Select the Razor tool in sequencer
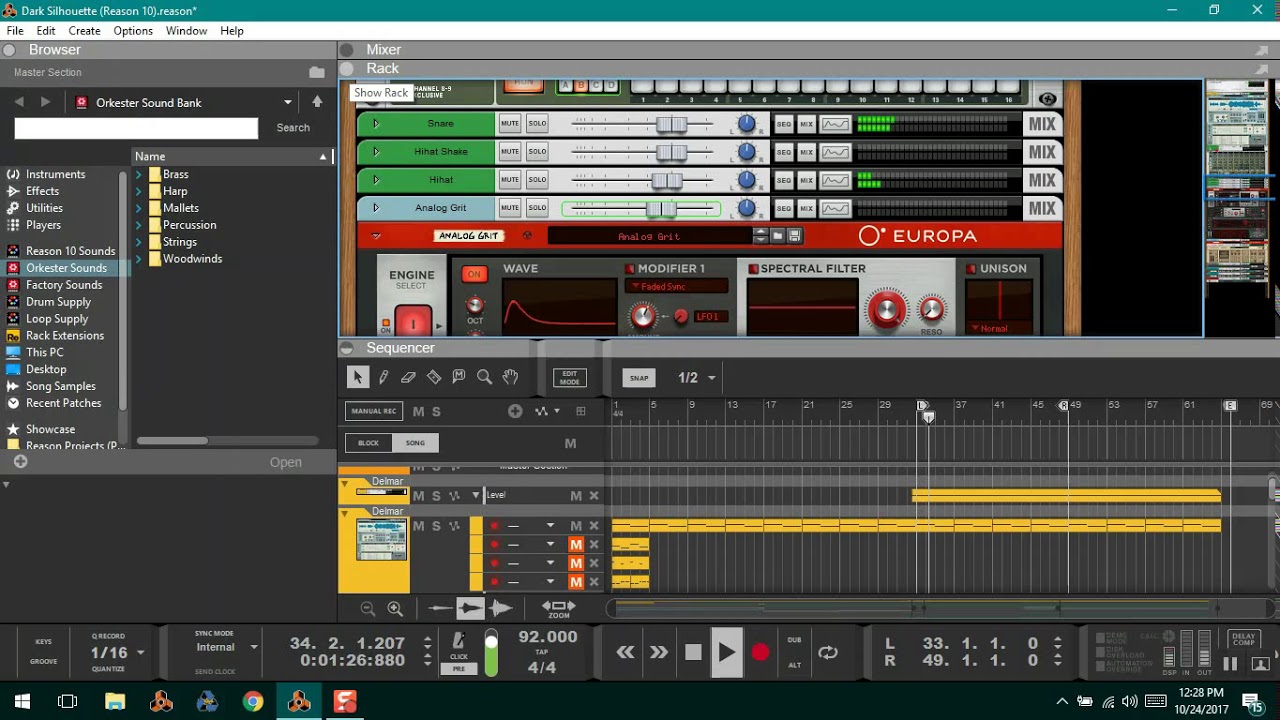This screenshot has width=1280, height=720. tap(434, 377)
